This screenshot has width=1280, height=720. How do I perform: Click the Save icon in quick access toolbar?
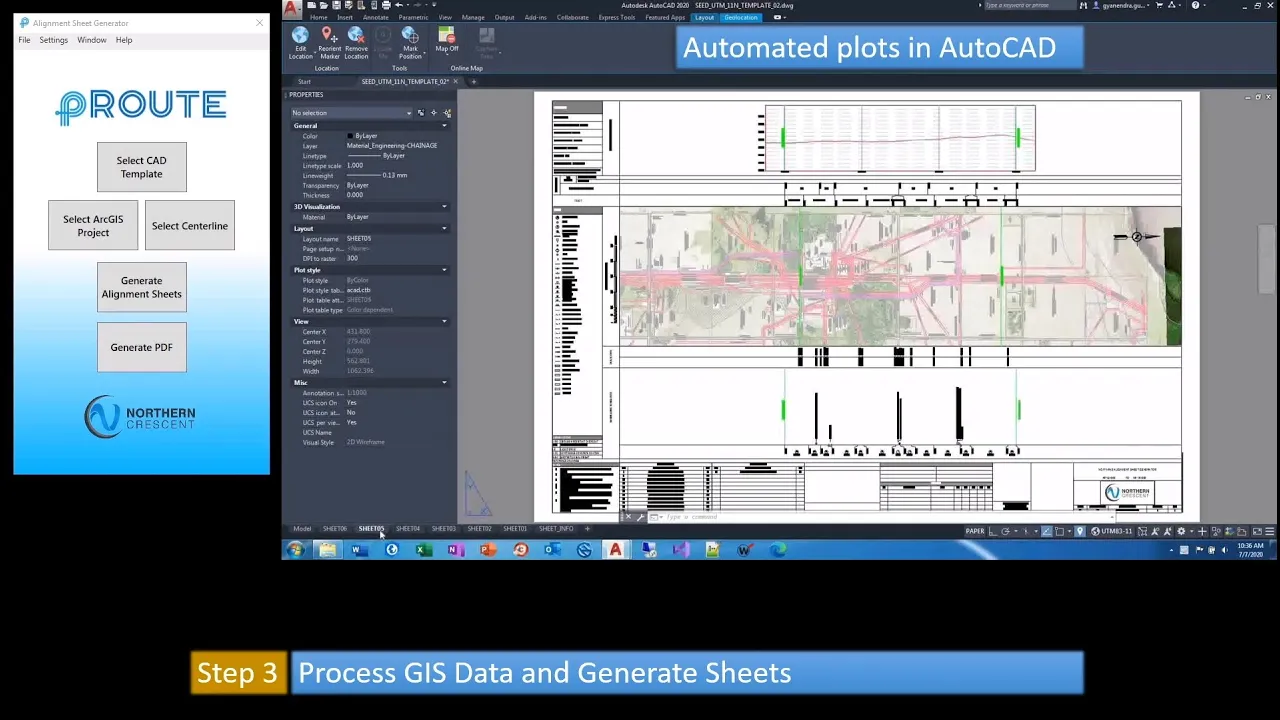coord(336,5)
